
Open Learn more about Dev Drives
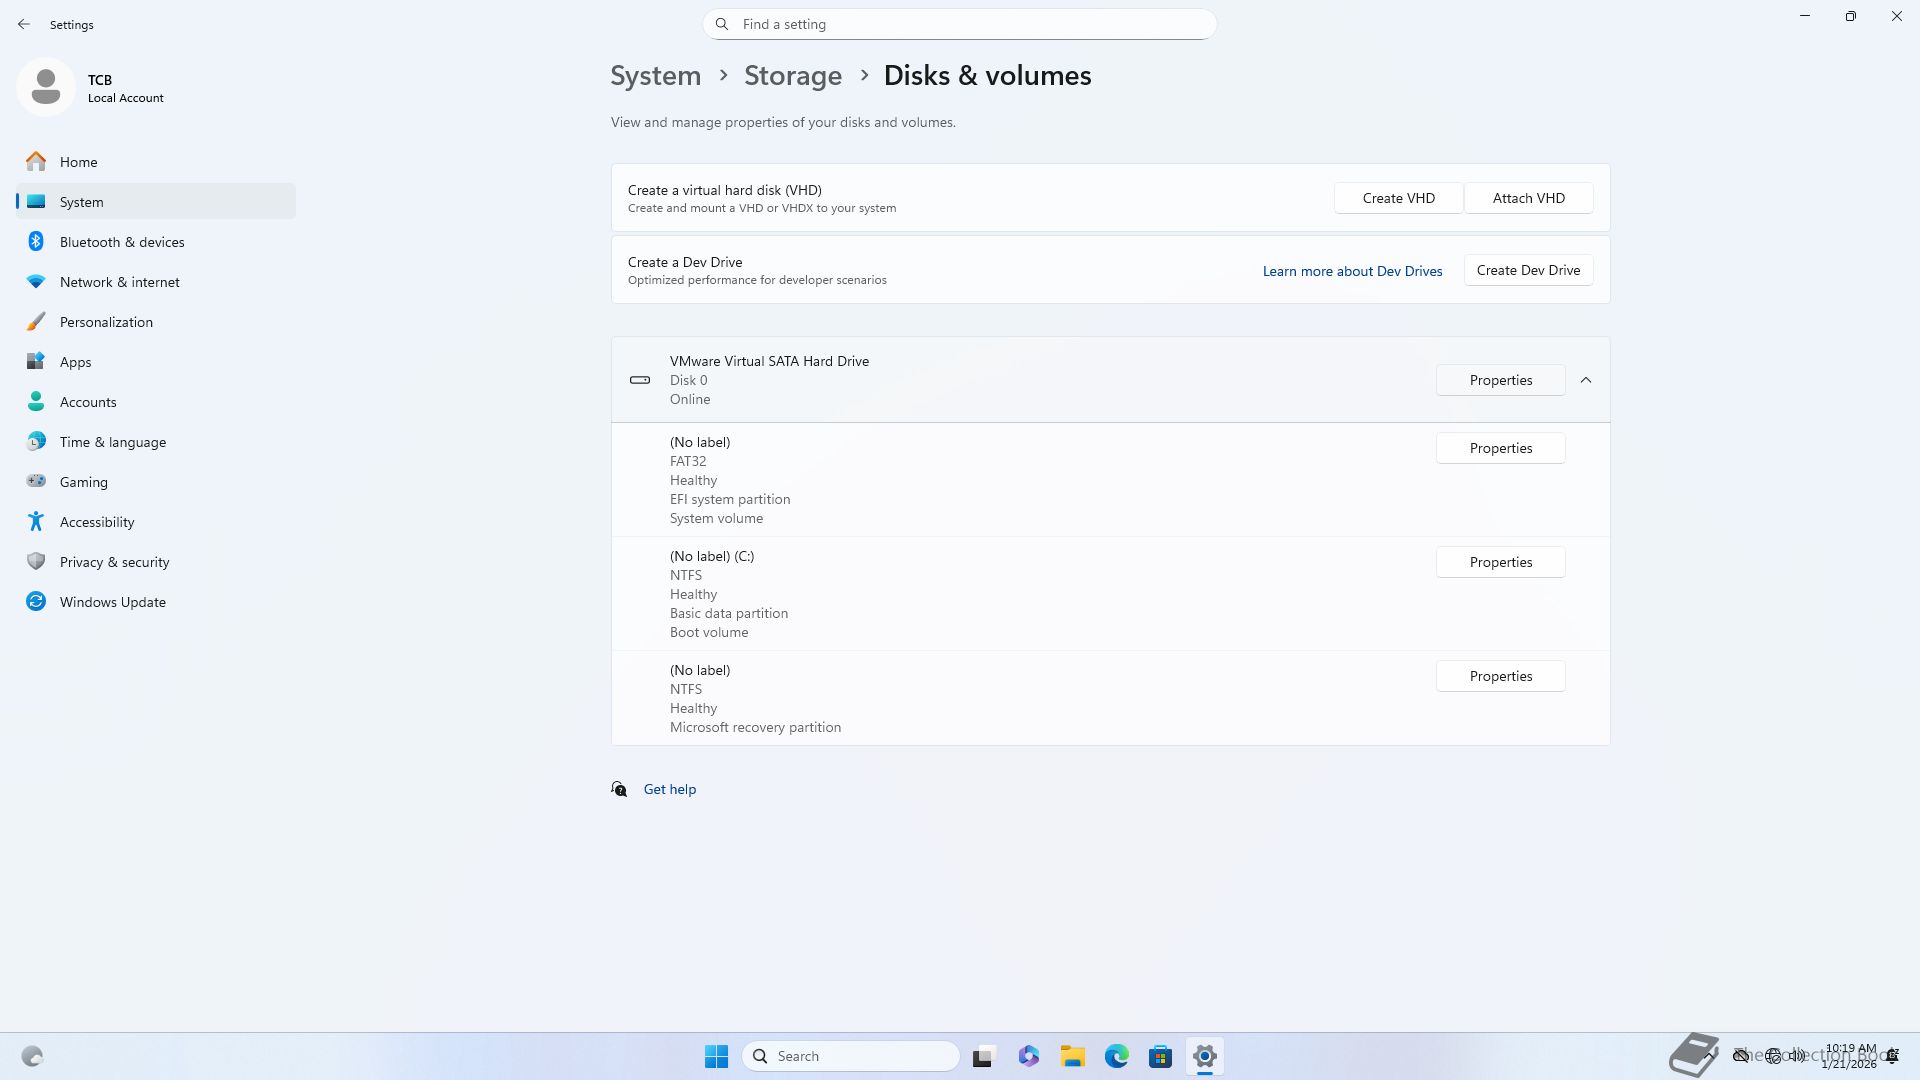coord(1352,271)
